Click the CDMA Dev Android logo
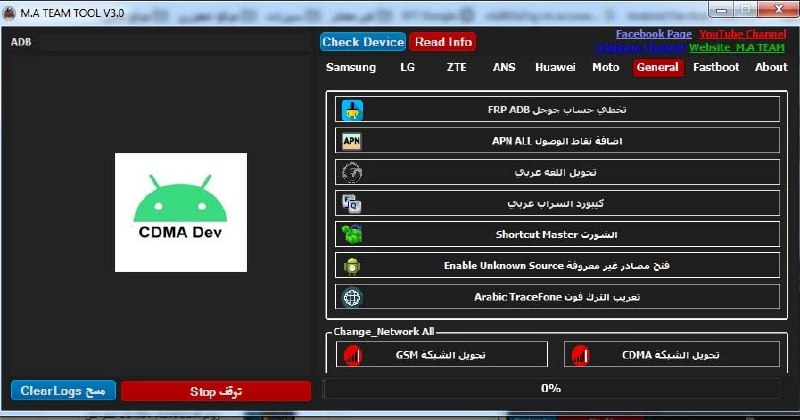 (181, 212)
